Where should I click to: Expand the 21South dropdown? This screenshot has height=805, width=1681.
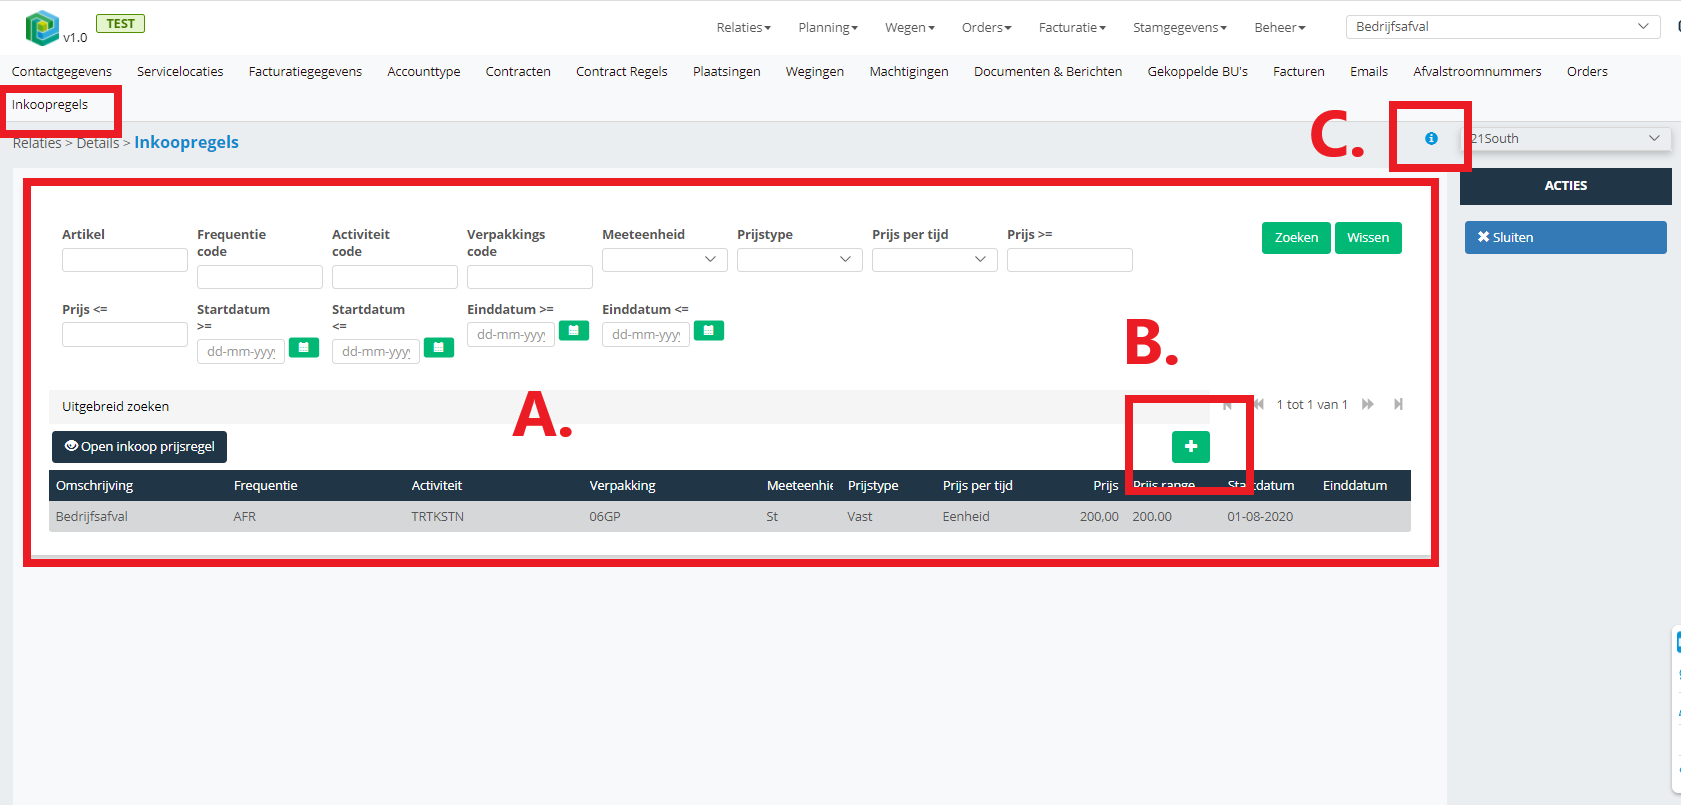coord(1567,138)
